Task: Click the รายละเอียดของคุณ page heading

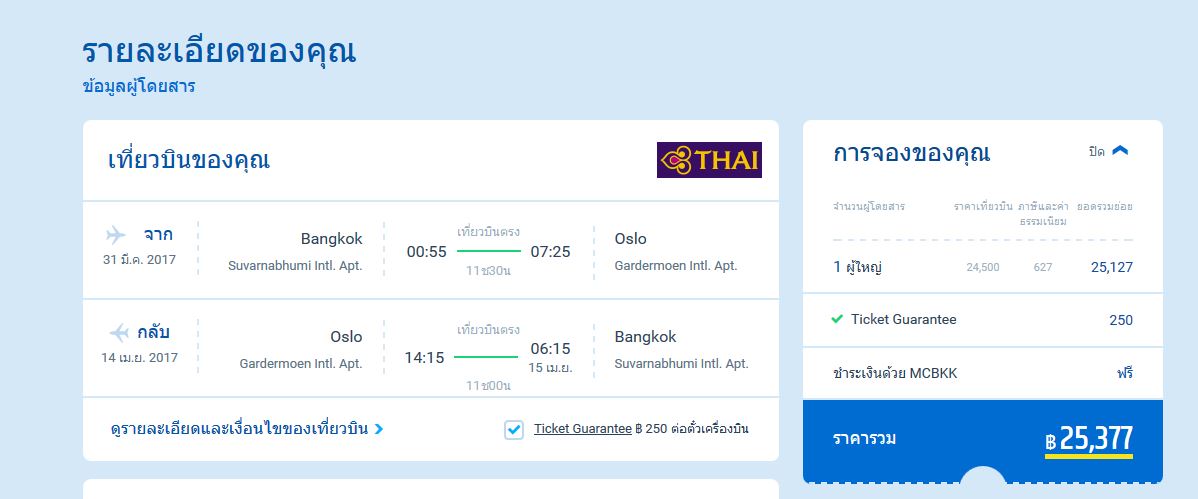Action: 219,51
